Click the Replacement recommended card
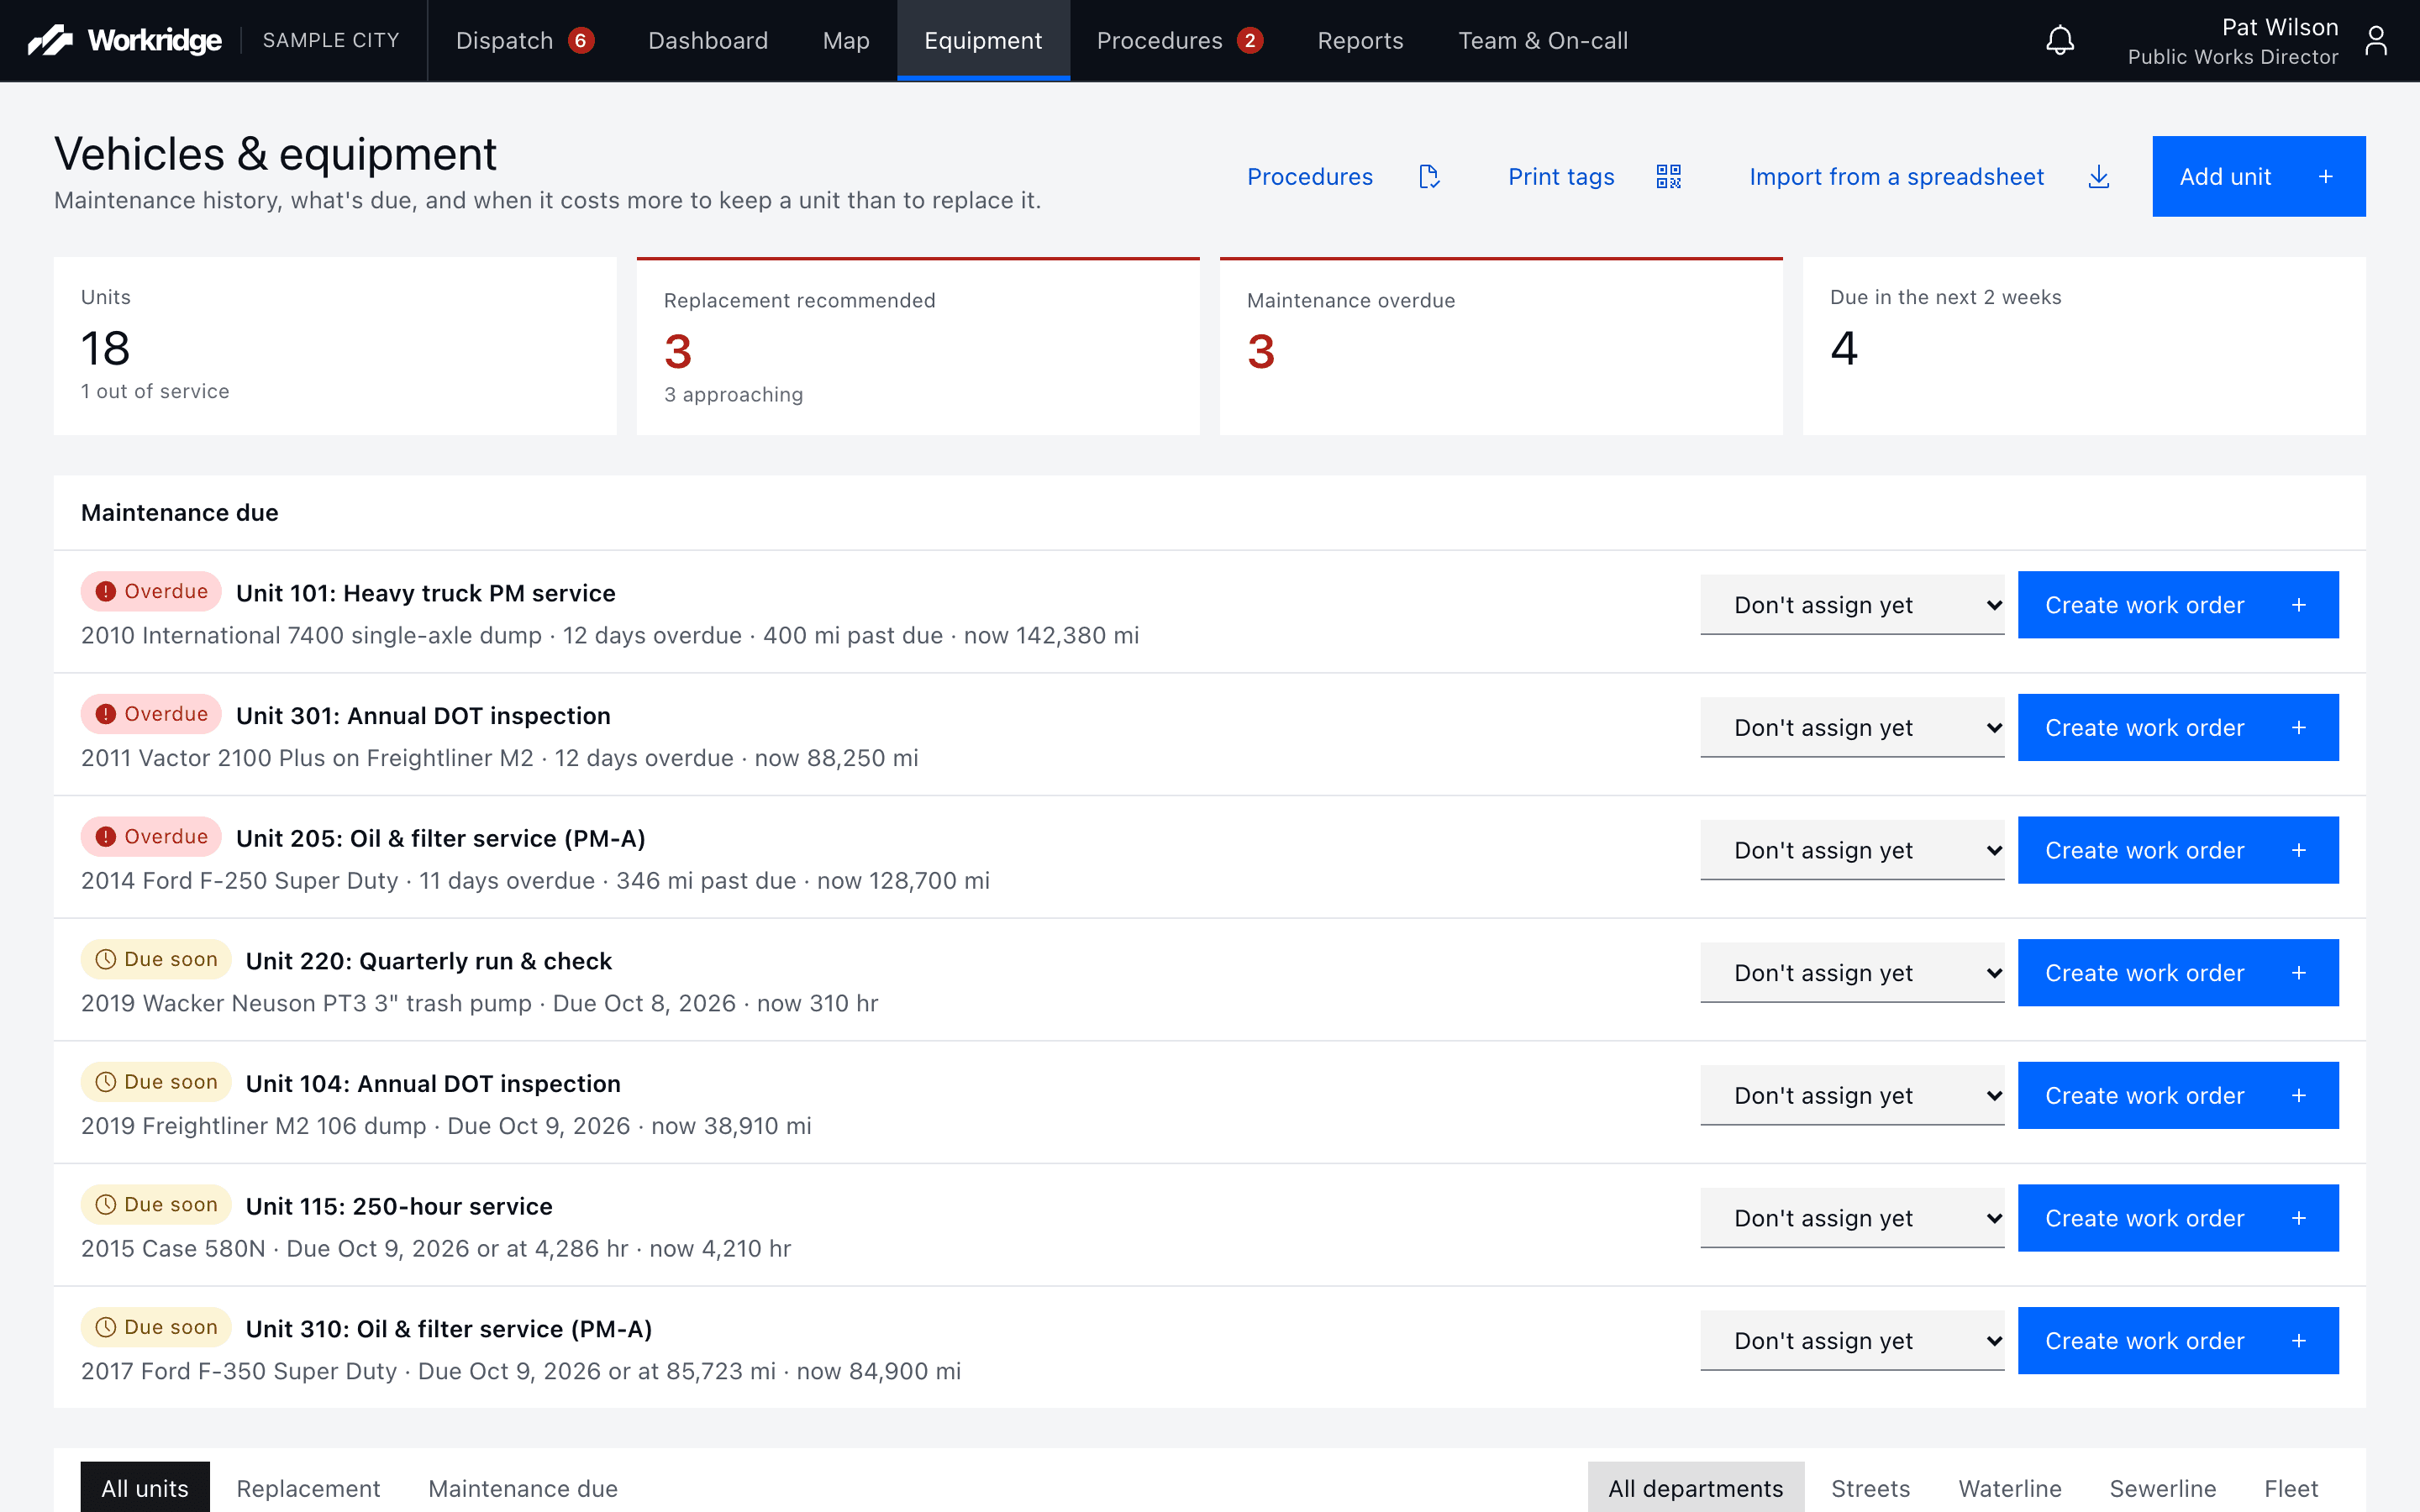The width and height of the screenshot is (2420, 1512). 918,346
